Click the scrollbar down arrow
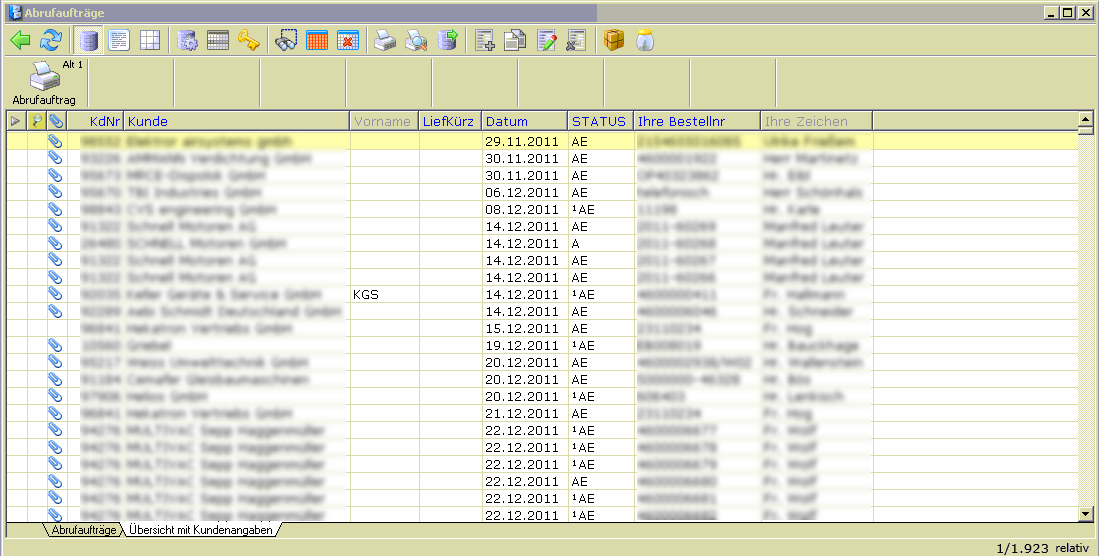Image resolution: width=1099 pixels, height=556 pixels. 1085,514
